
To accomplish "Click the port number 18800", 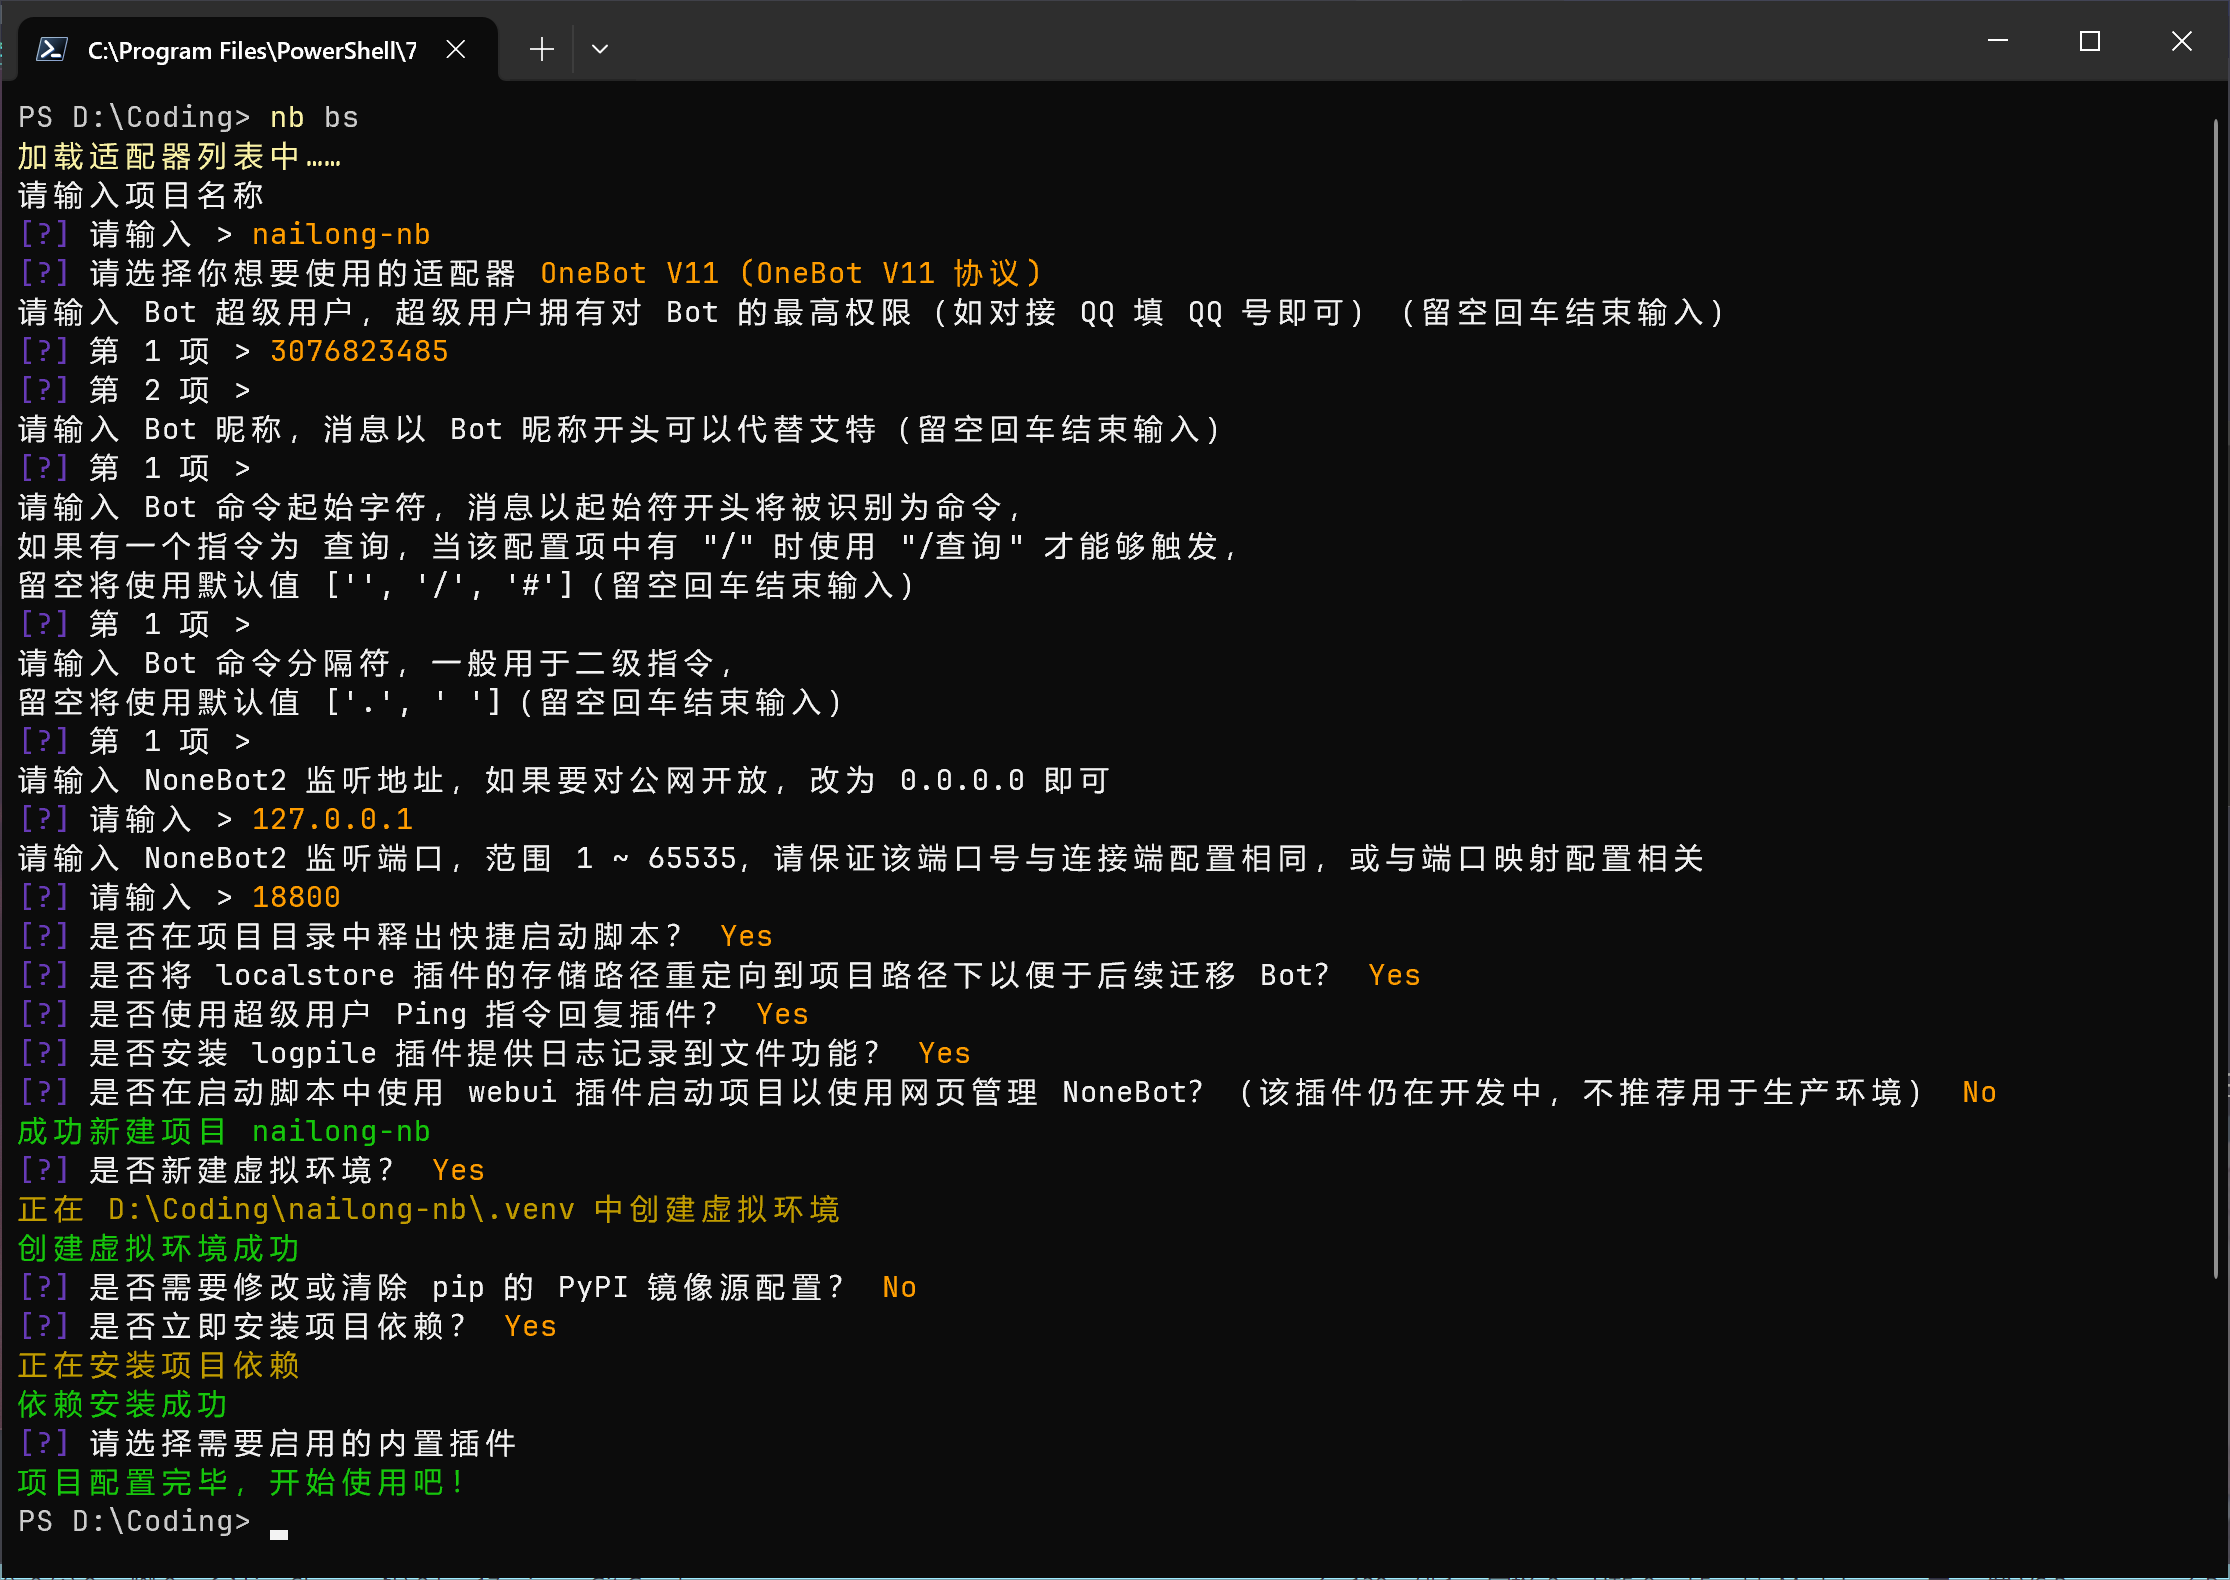I will [x=296, y=897].
